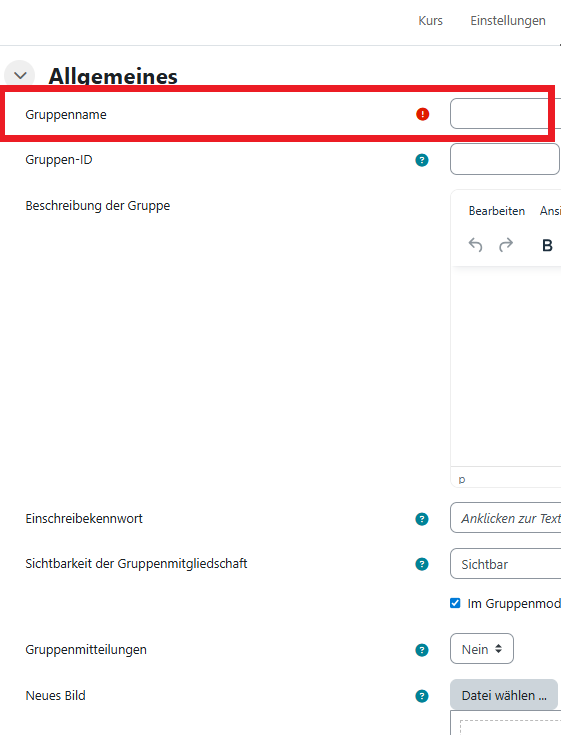Open help icon for Einschreibekennwort

click(x=422, y=519)
